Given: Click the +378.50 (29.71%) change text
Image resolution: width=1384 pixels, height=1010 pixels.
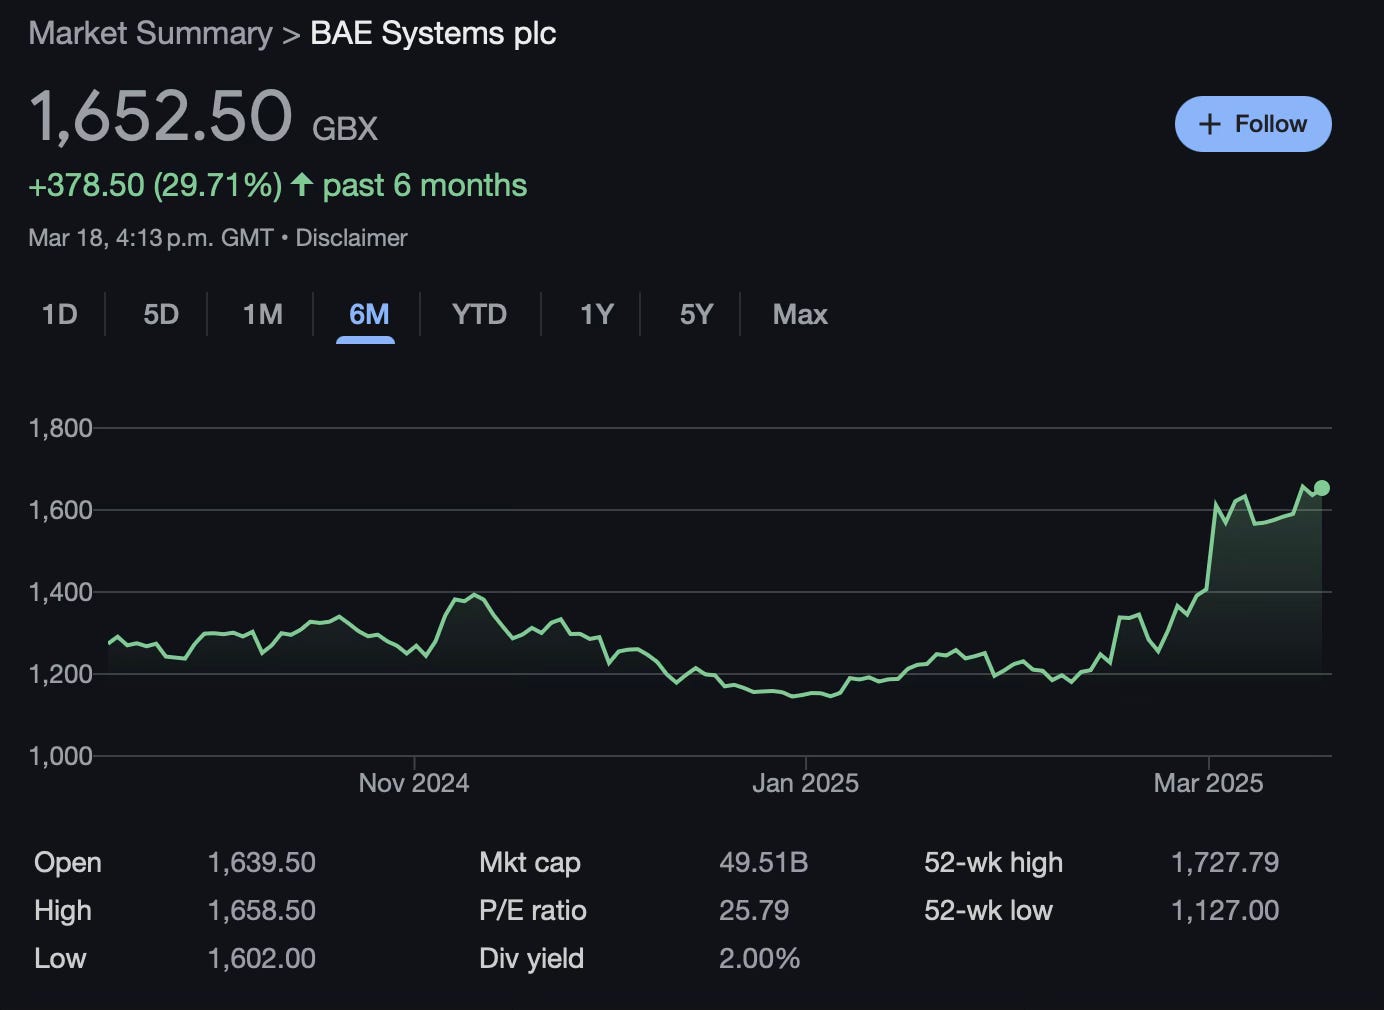Looking at the screenshot, I should pyautogui.click(x=155, y=185).
